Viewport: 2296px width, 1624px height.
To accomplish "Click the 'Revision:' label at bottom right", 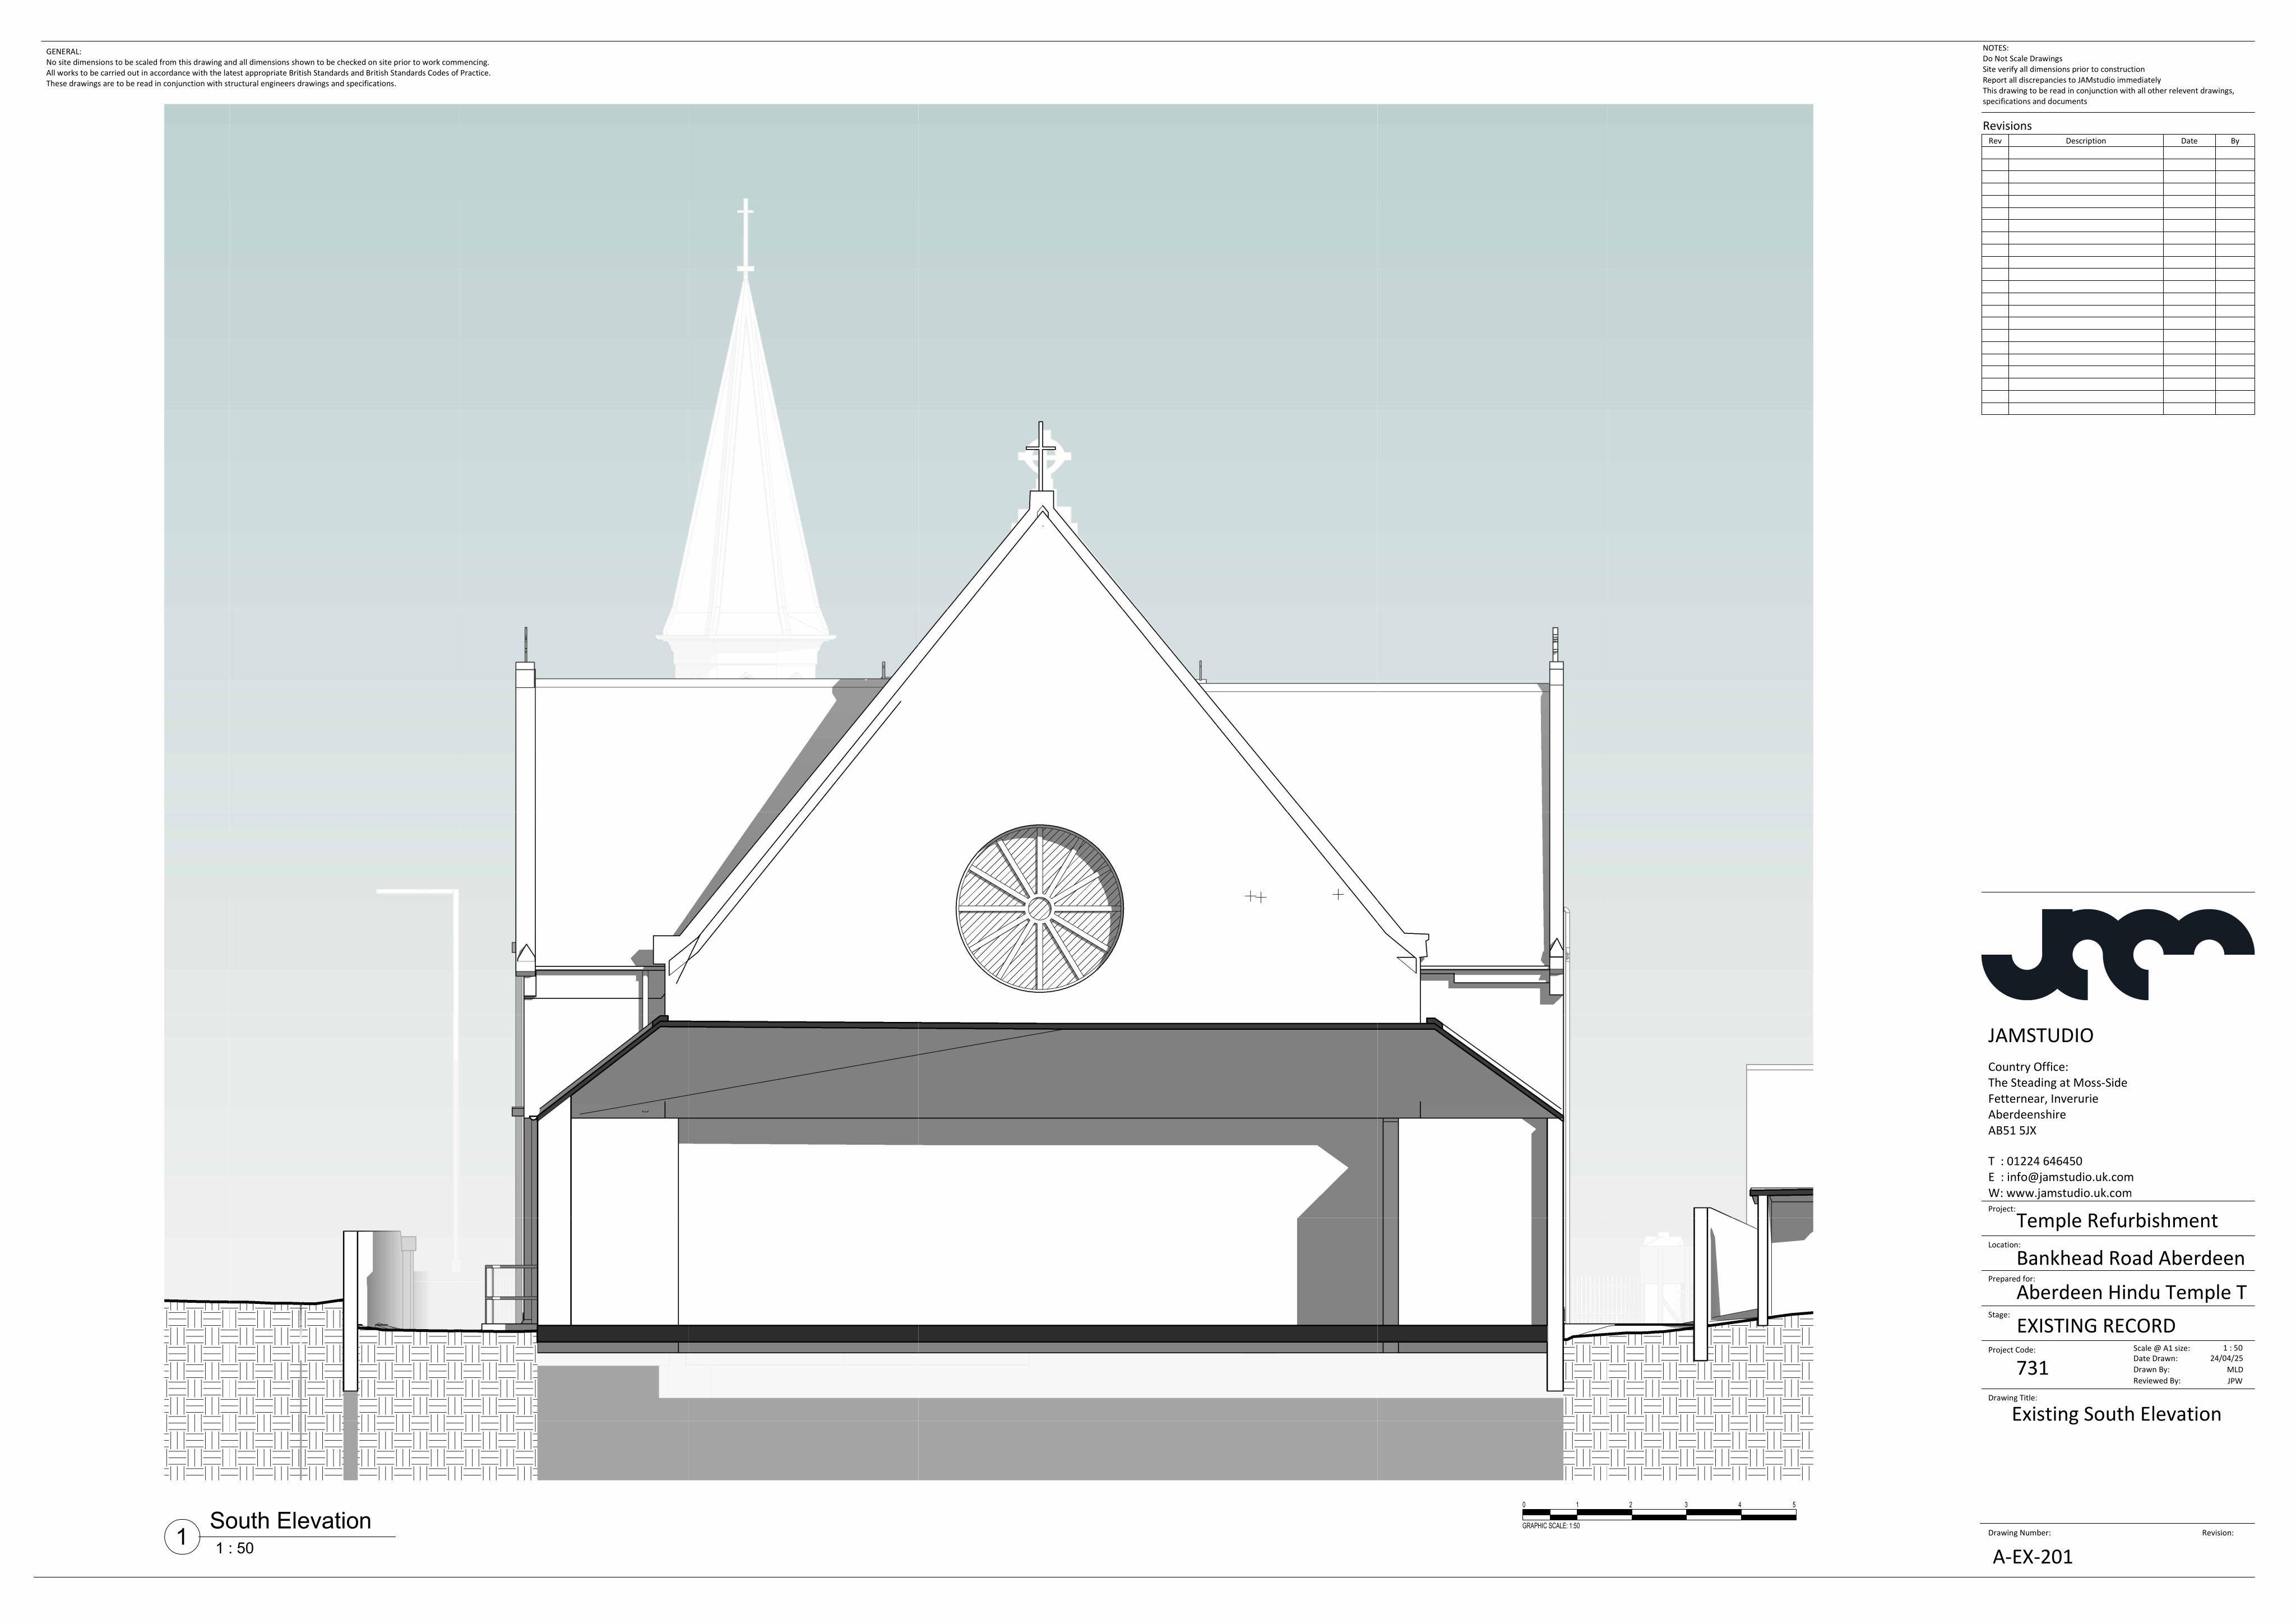I will point(2217,1533).
